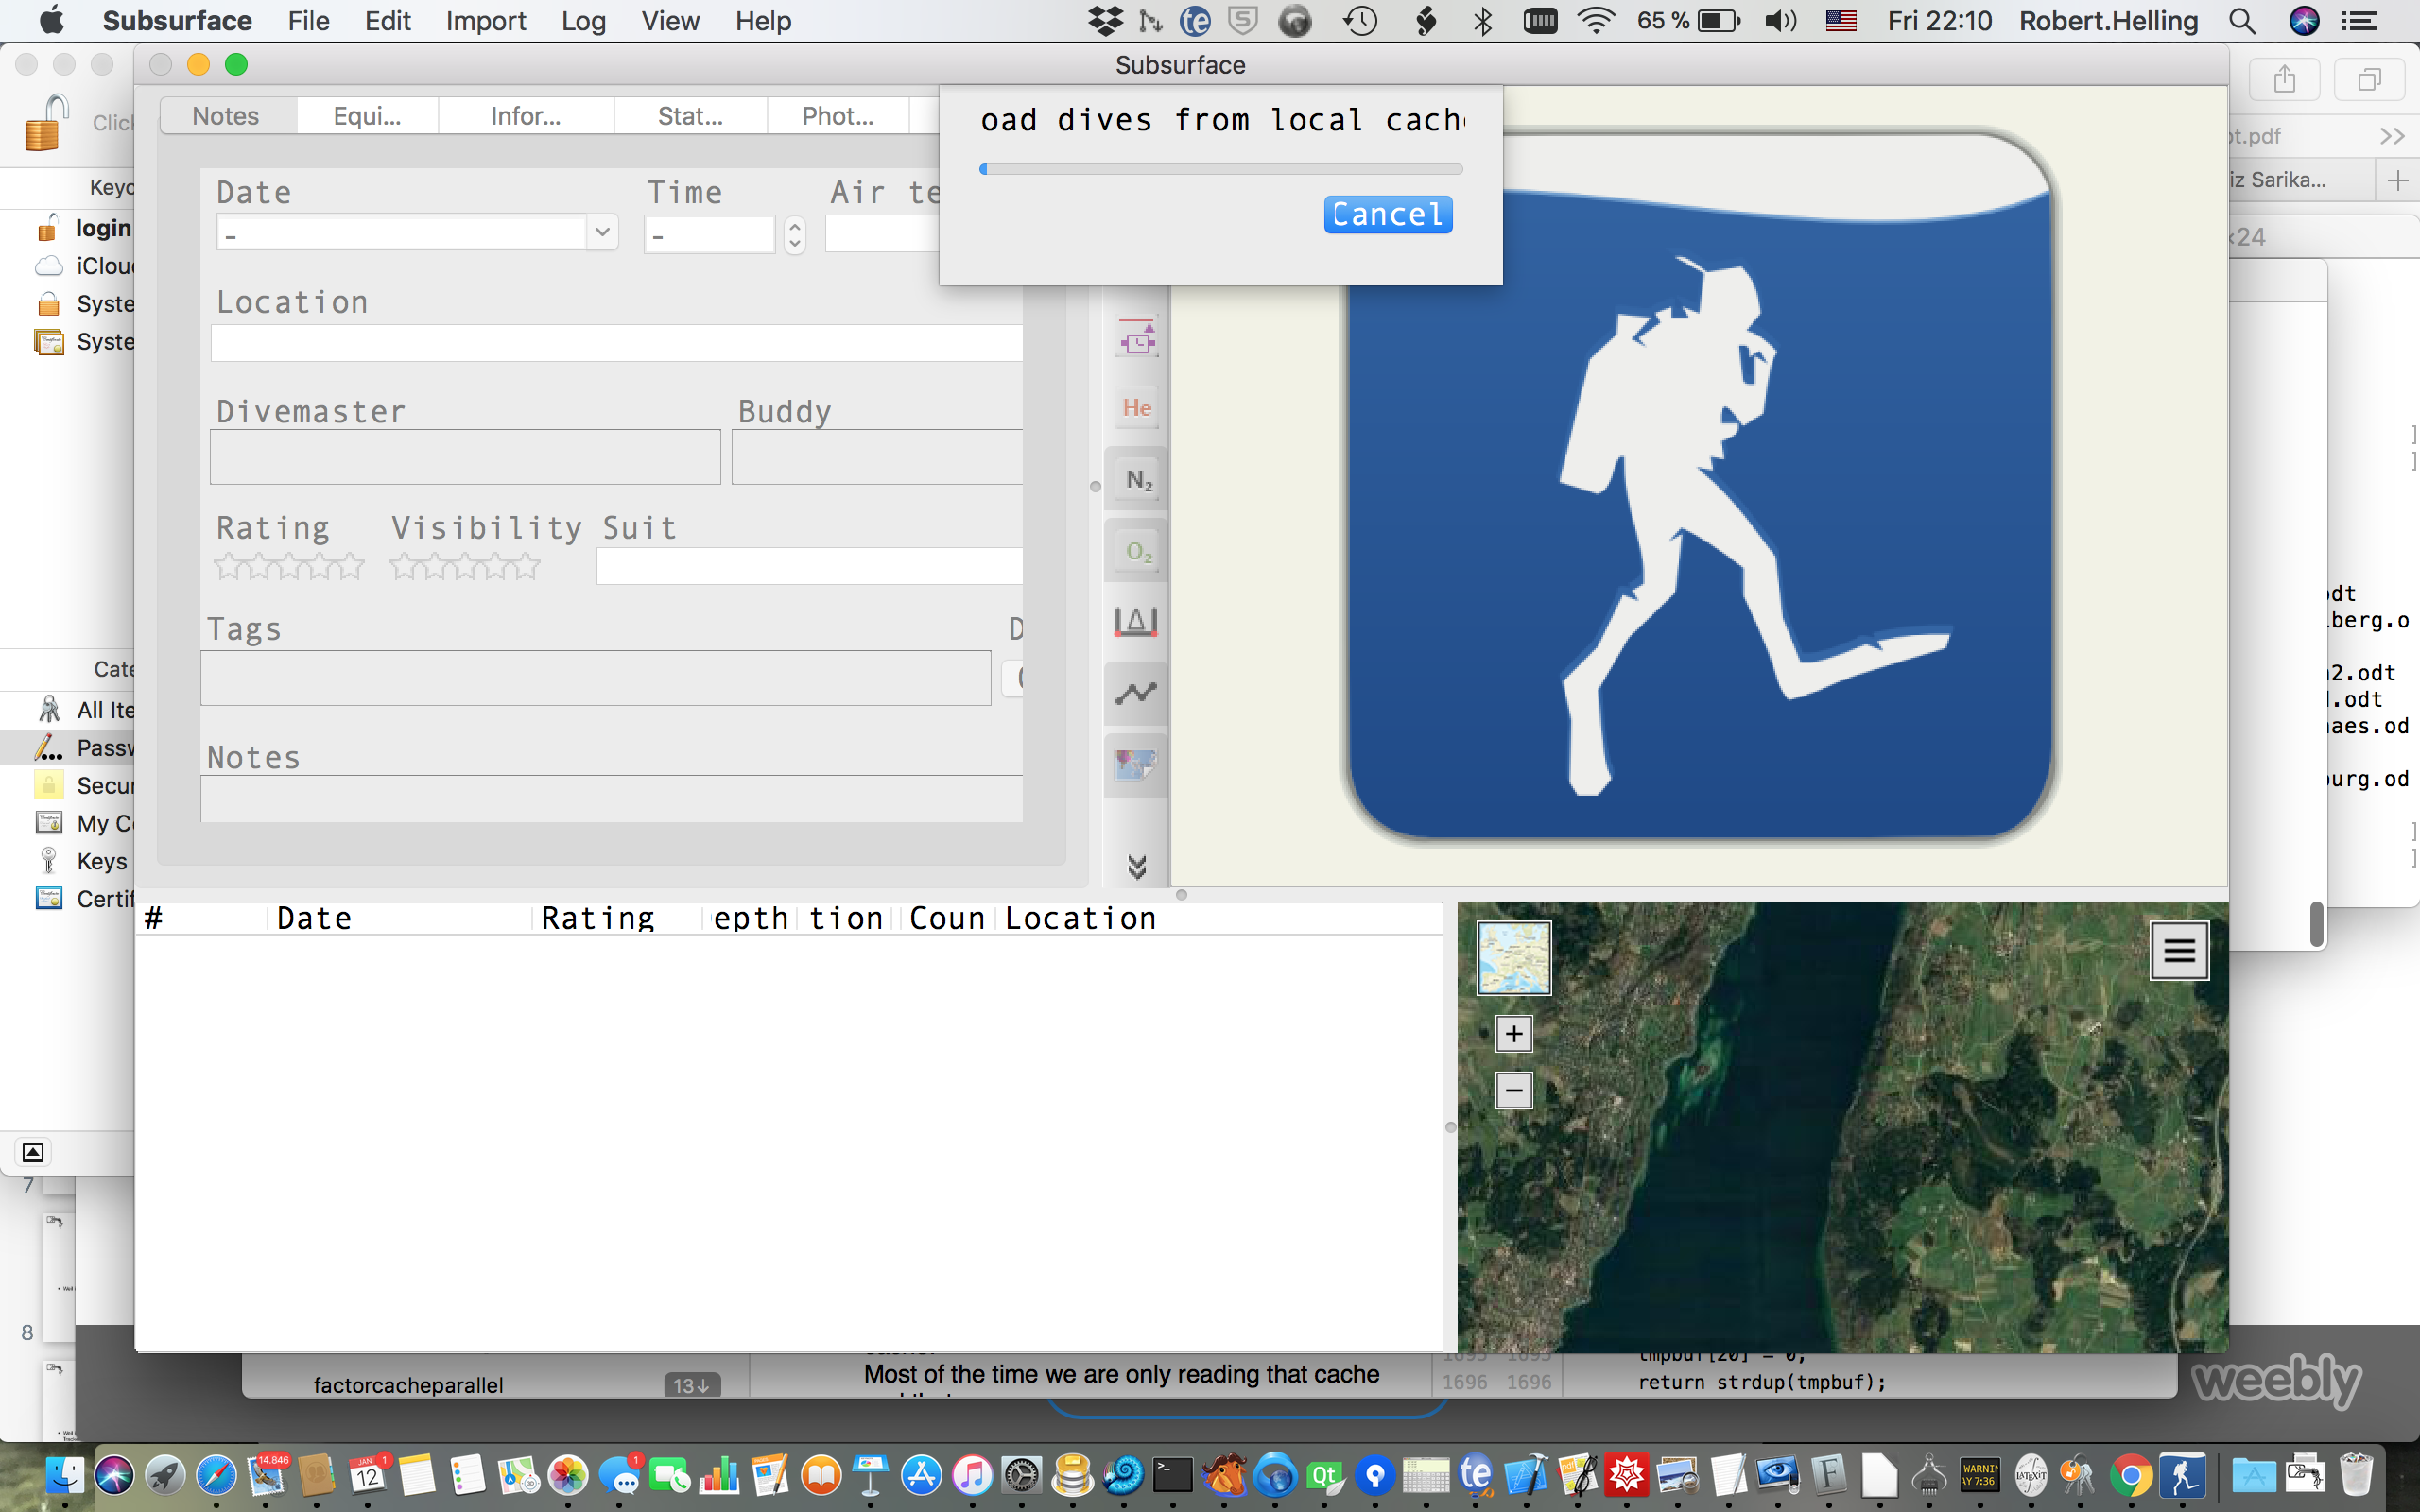This screenshot has height=1512, width=2420.
Task: Select the ruler measurement tool
Action: 1135,621
